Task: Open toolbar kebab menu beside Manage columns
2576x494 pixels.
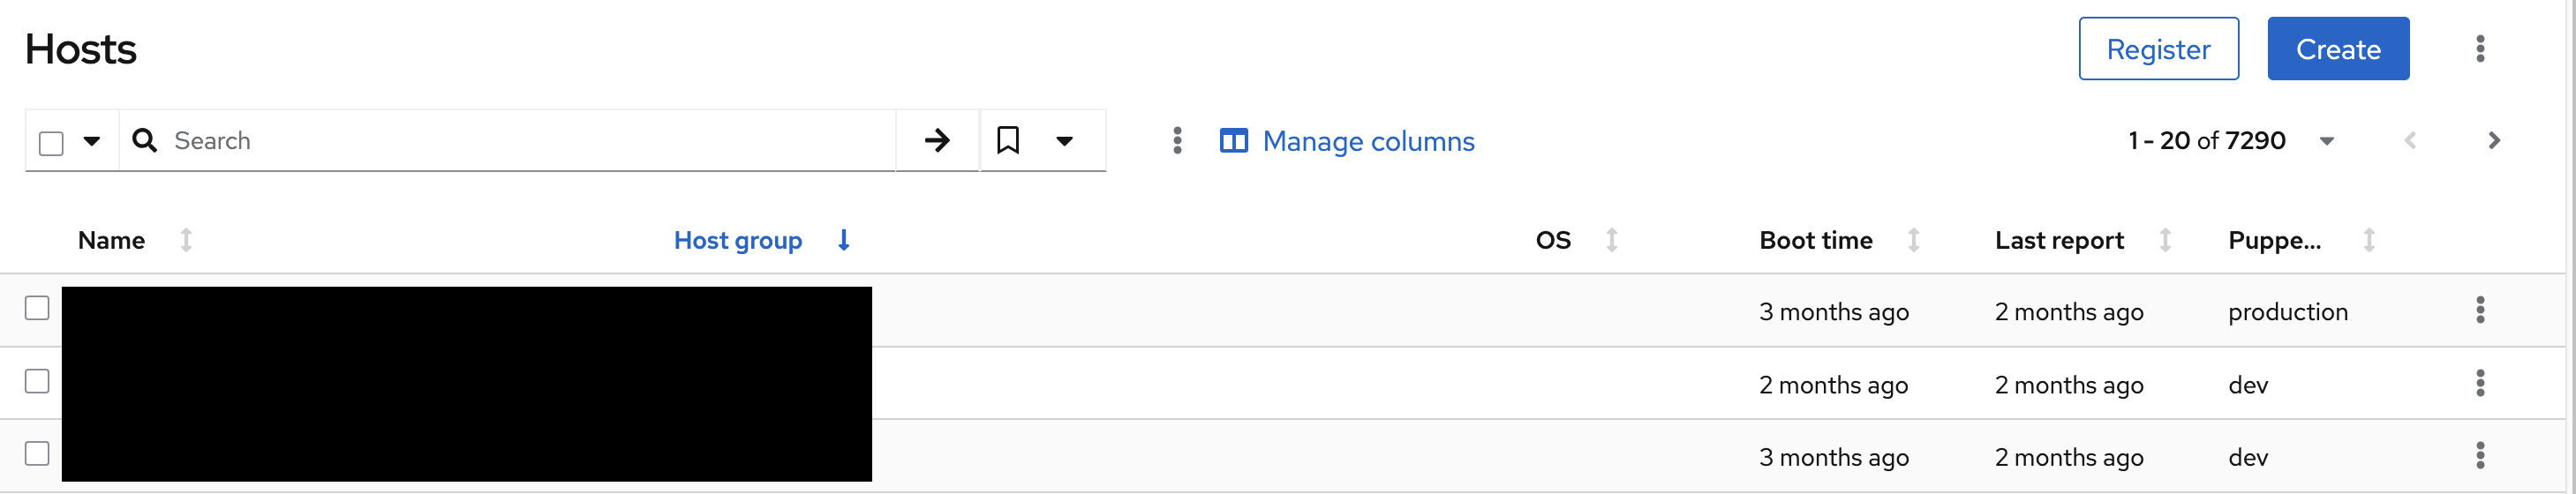Action: pyautogui.click(x=1177, y=141)
